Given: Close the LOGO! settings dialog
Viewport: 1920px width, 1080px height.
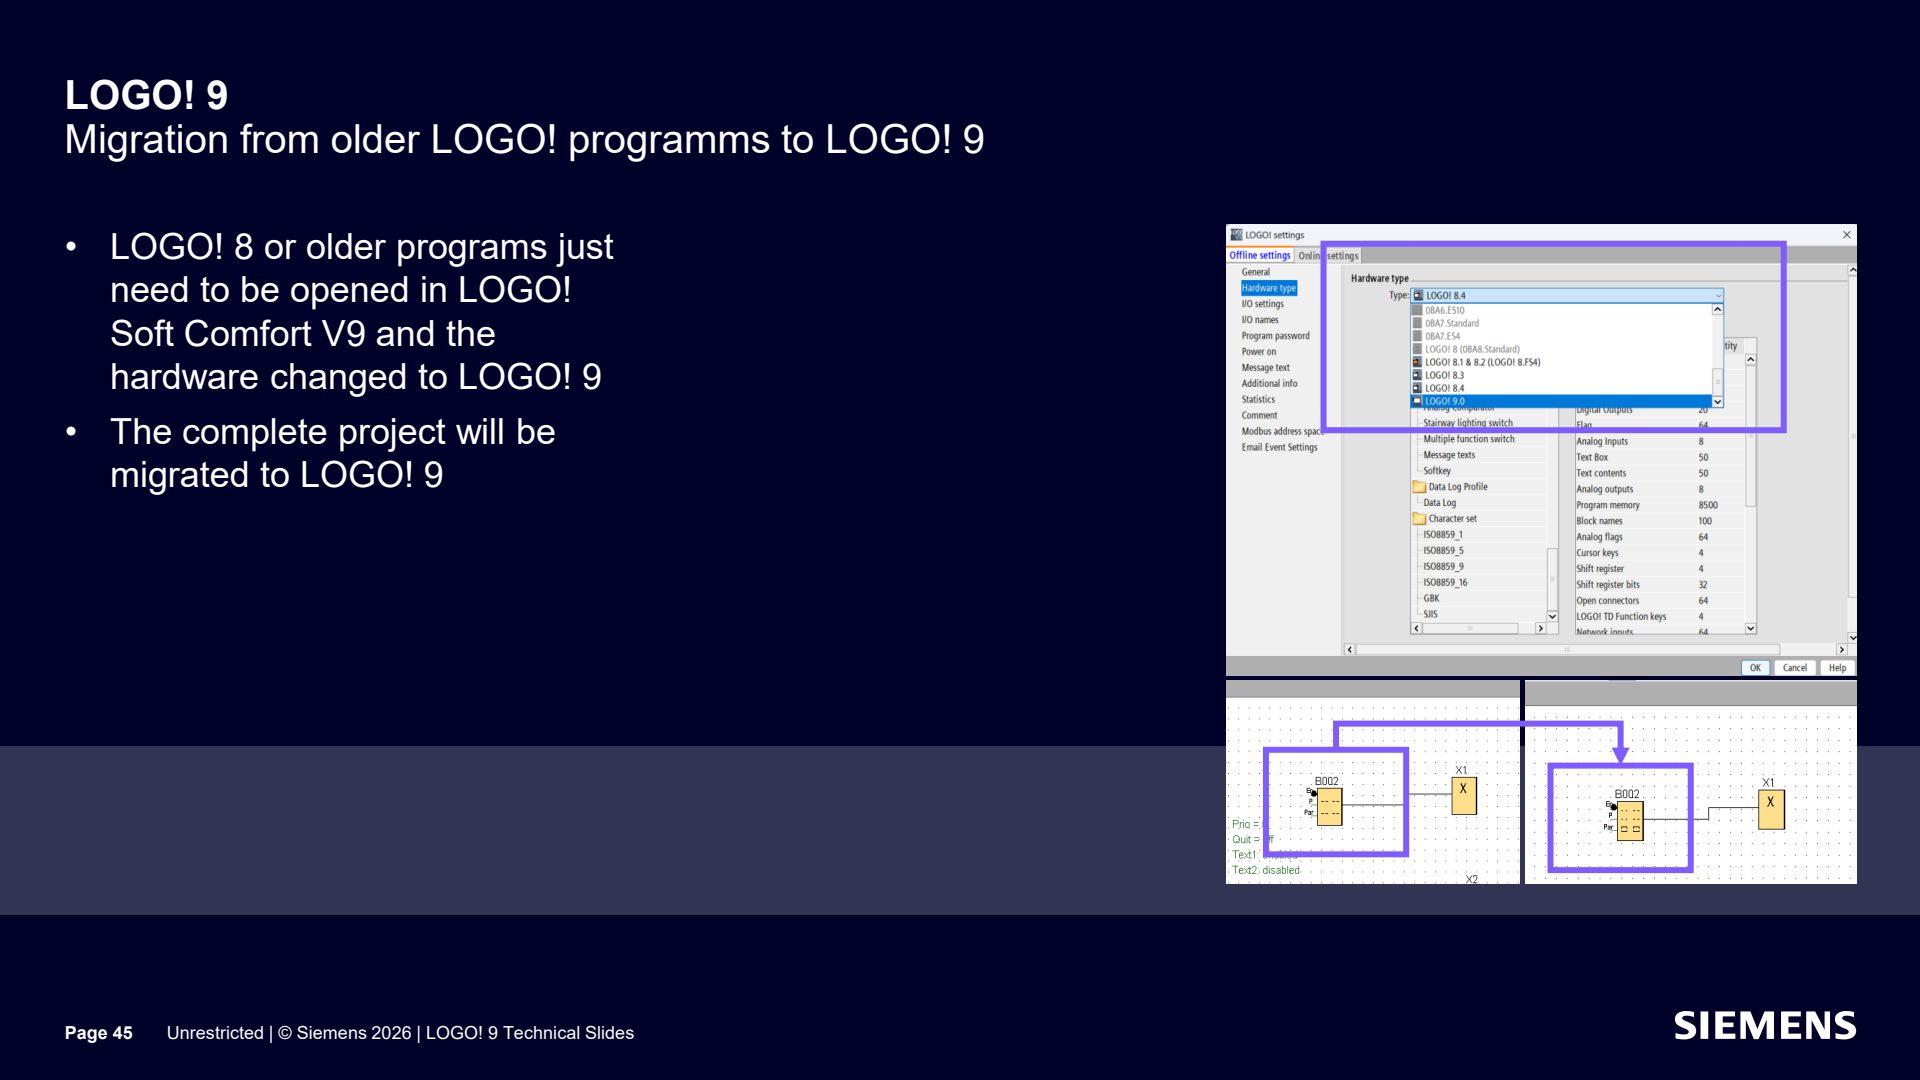Looking at the screenshot, I should click(1847, 235).
